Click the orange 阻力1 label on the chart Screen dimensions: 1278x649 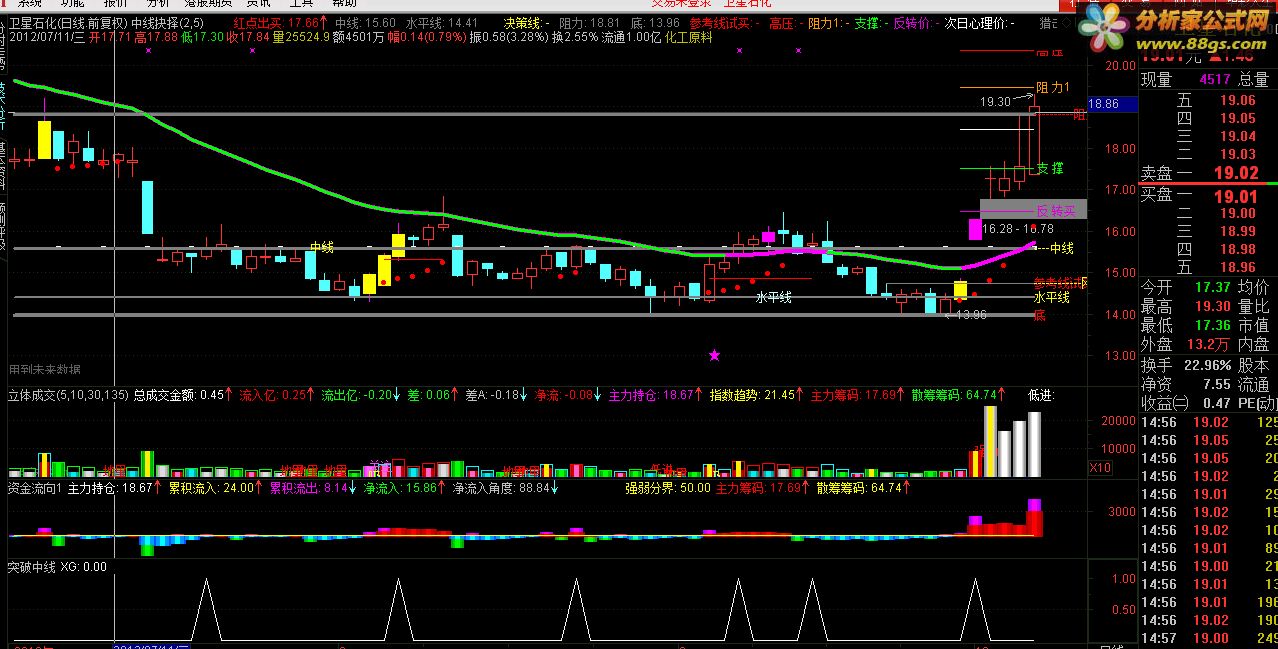(x=1052, y=88)
